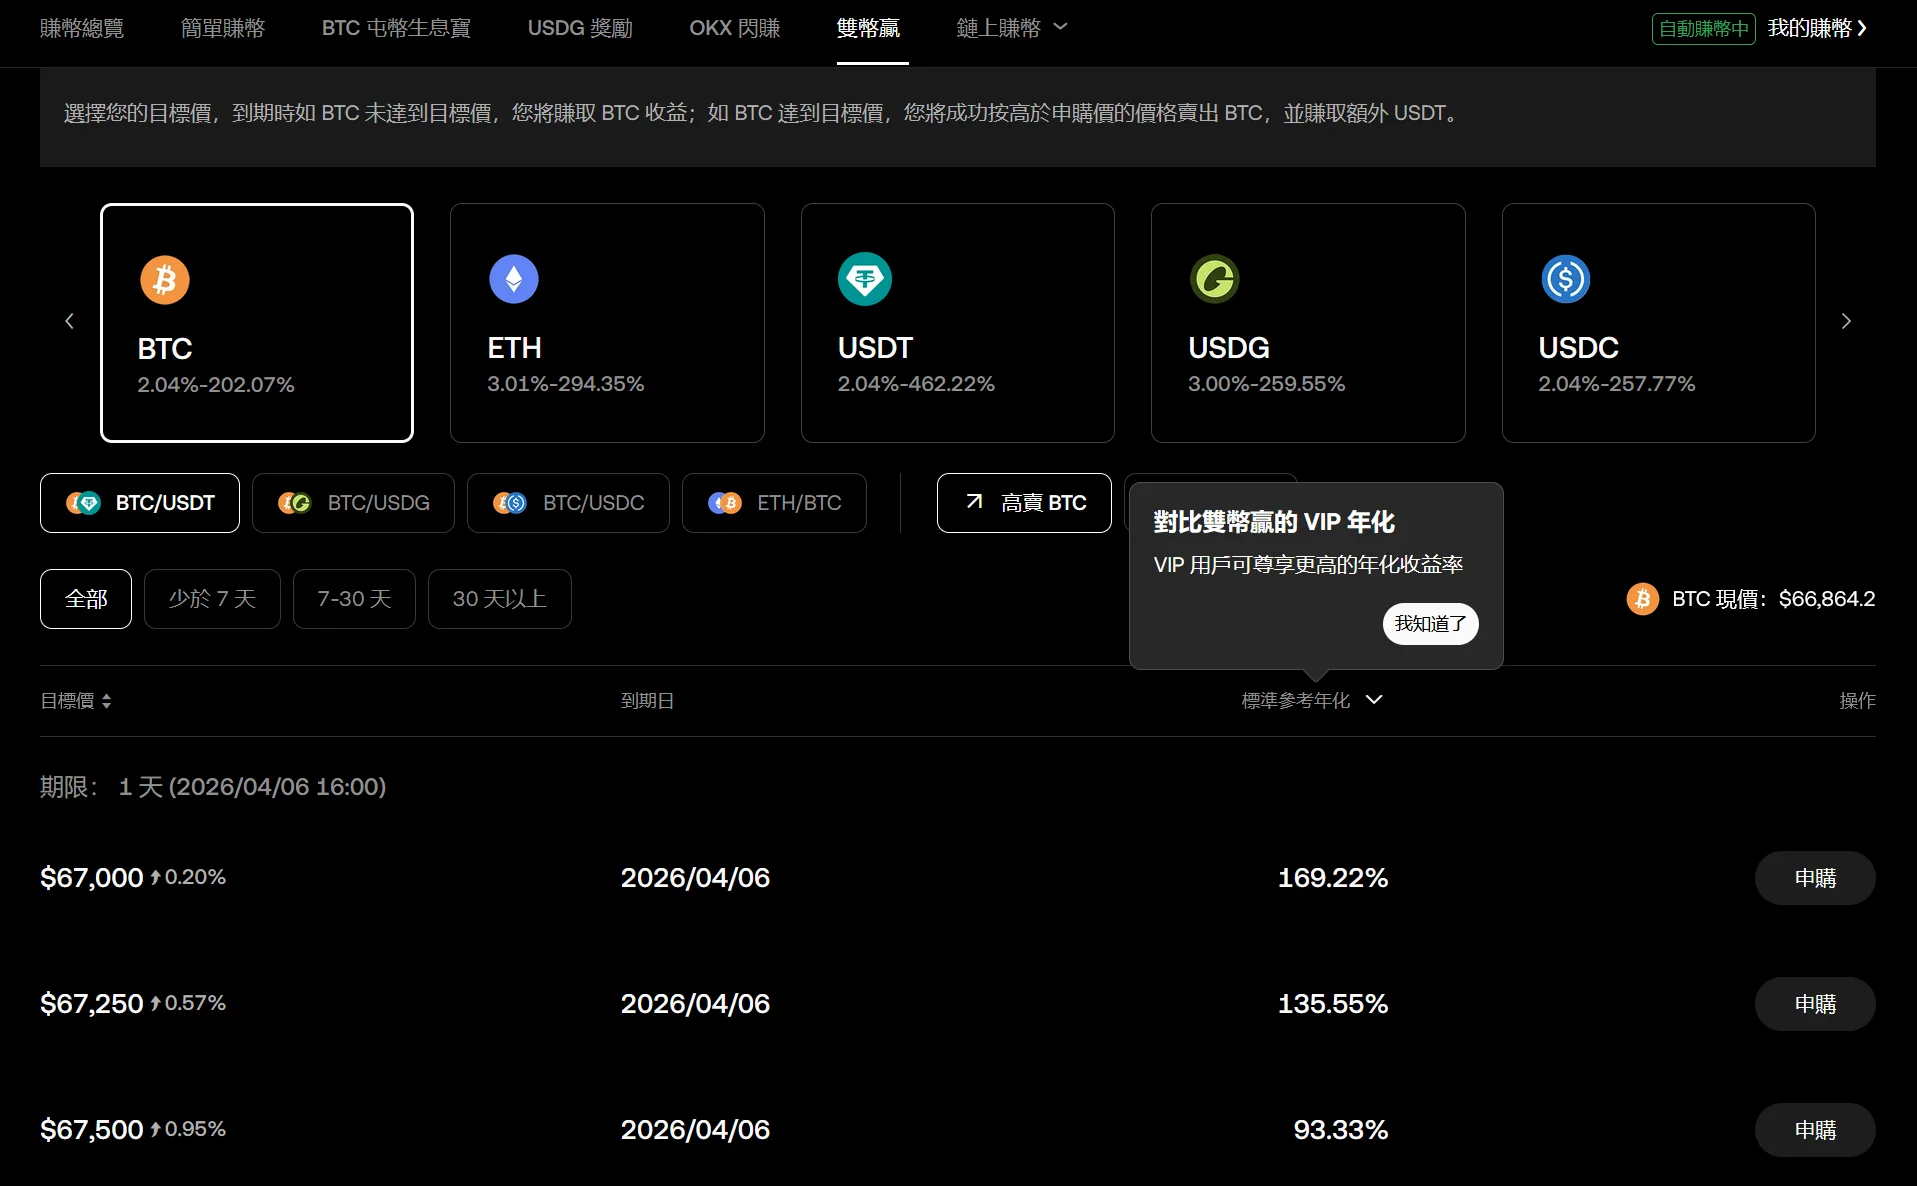Click the USDT yield range 2.04%-462.22%
The height and width of the screenshot is (1186, 1917).
(916, 384)
